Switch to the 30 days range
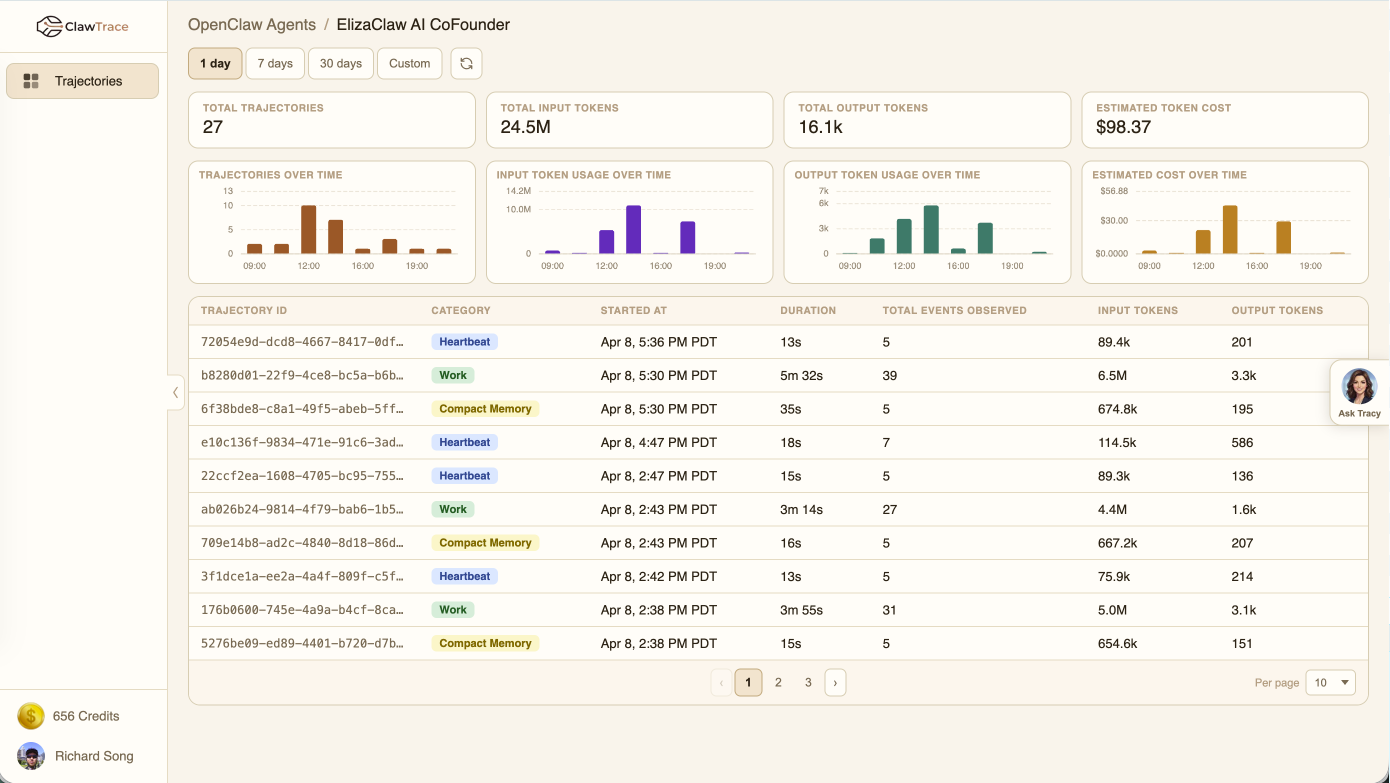The image size is (1390, 783). tap(340, 62)
